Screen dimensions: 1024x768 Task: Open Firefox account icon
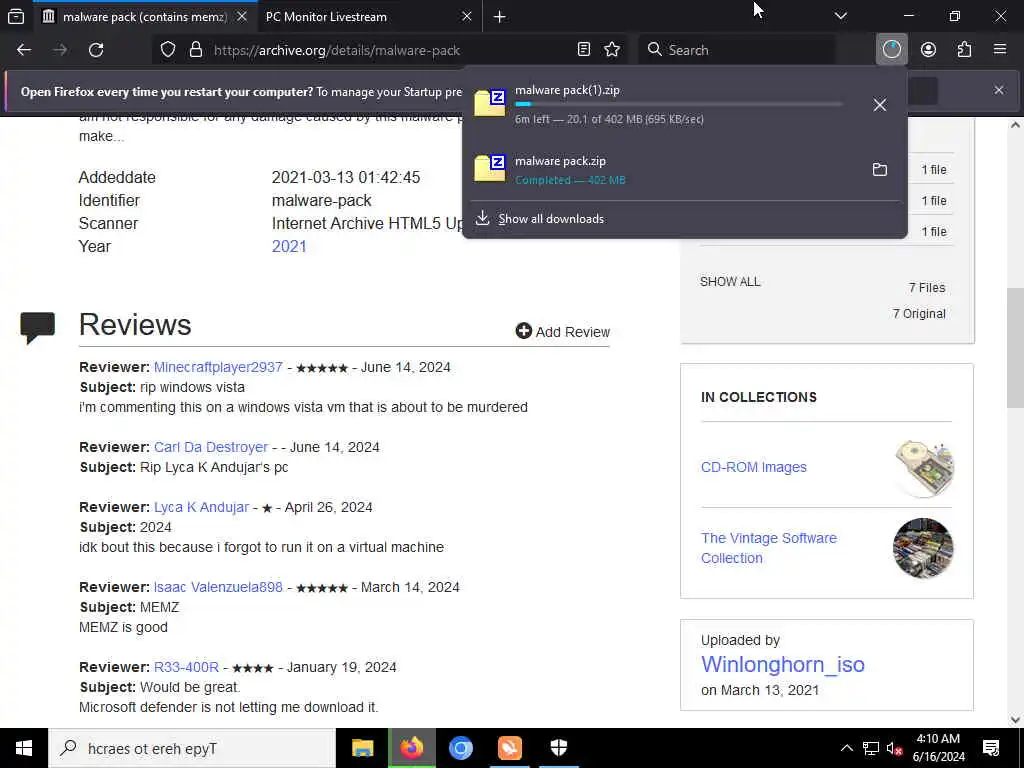point(928,50)
